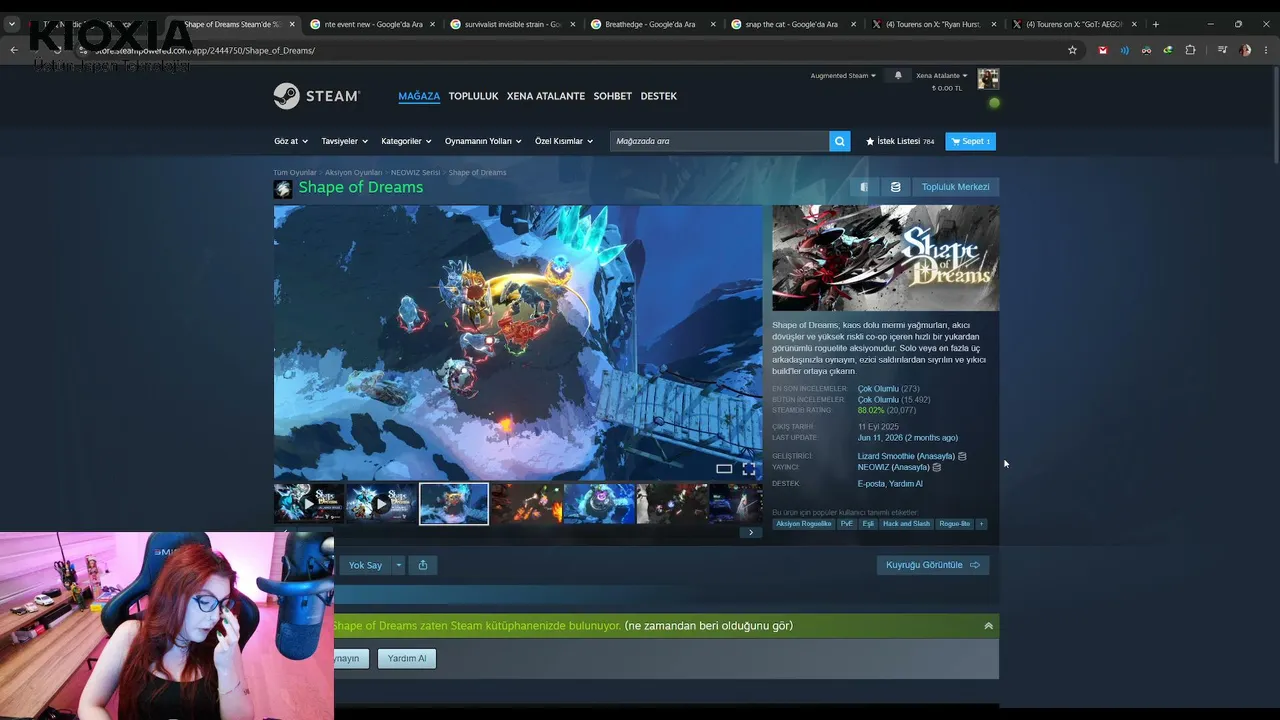The width and height of the screenshot is (1280, 720).
Task: Click the magnifier search button in Steam store
Action: point(840,141)
